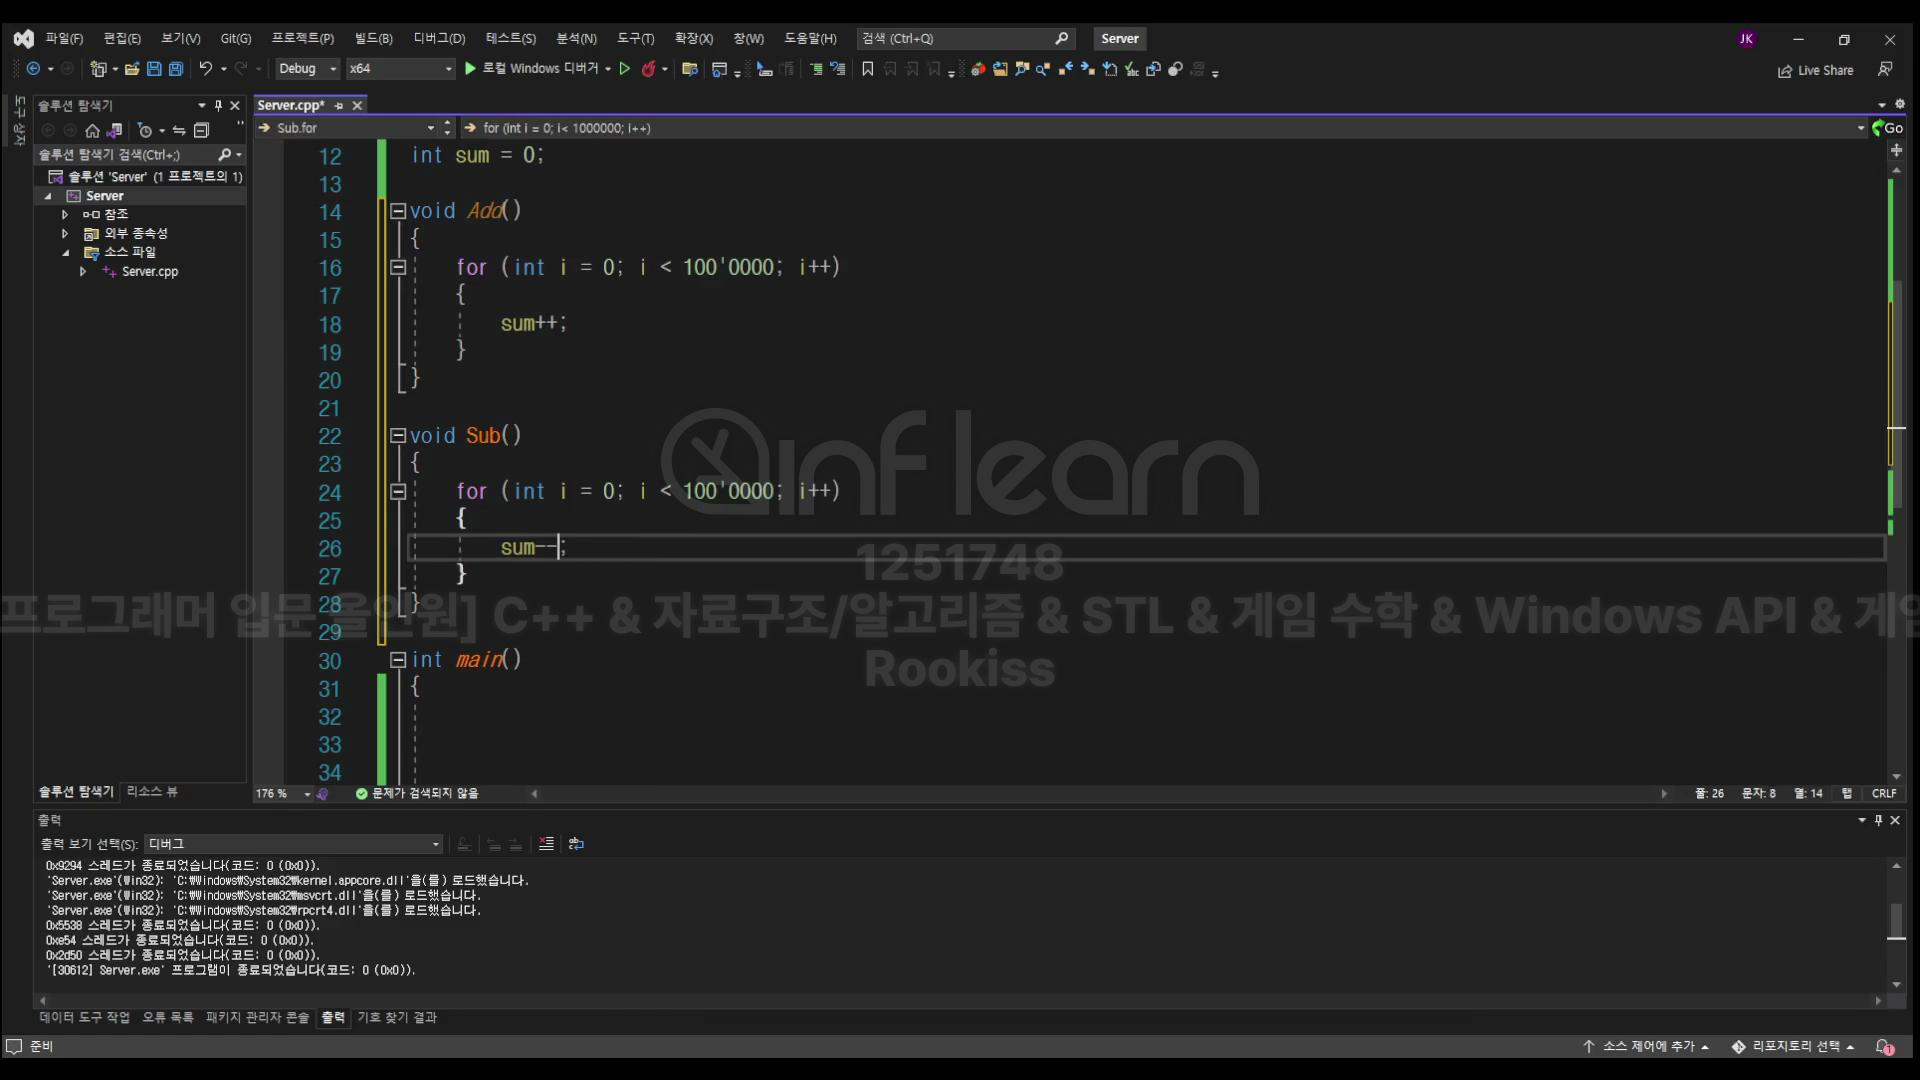Toggle pin on the Server.cpp tab
The image size is (1920, 1080).
(x=339, y=105)
